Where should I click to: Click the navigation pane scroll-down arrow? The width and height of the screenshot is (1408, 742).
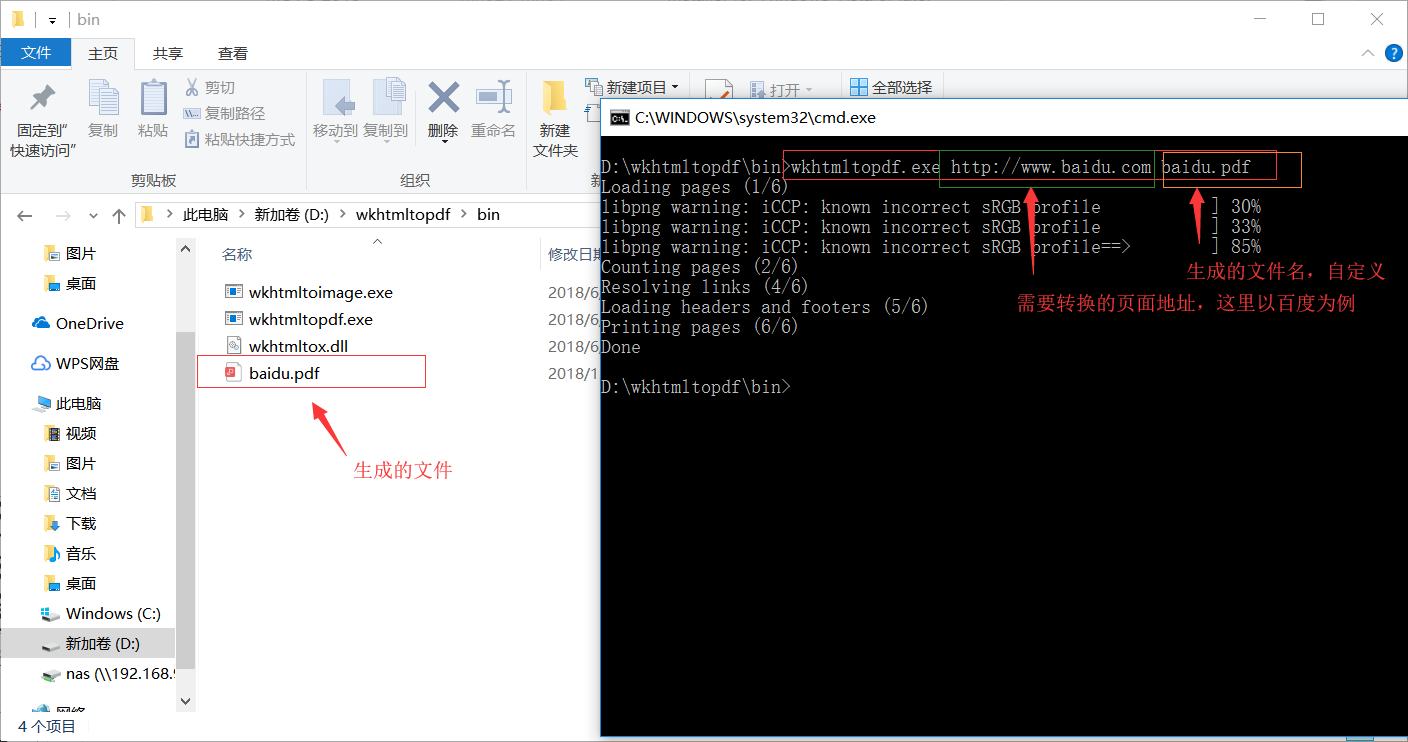[x=185, y=703]
